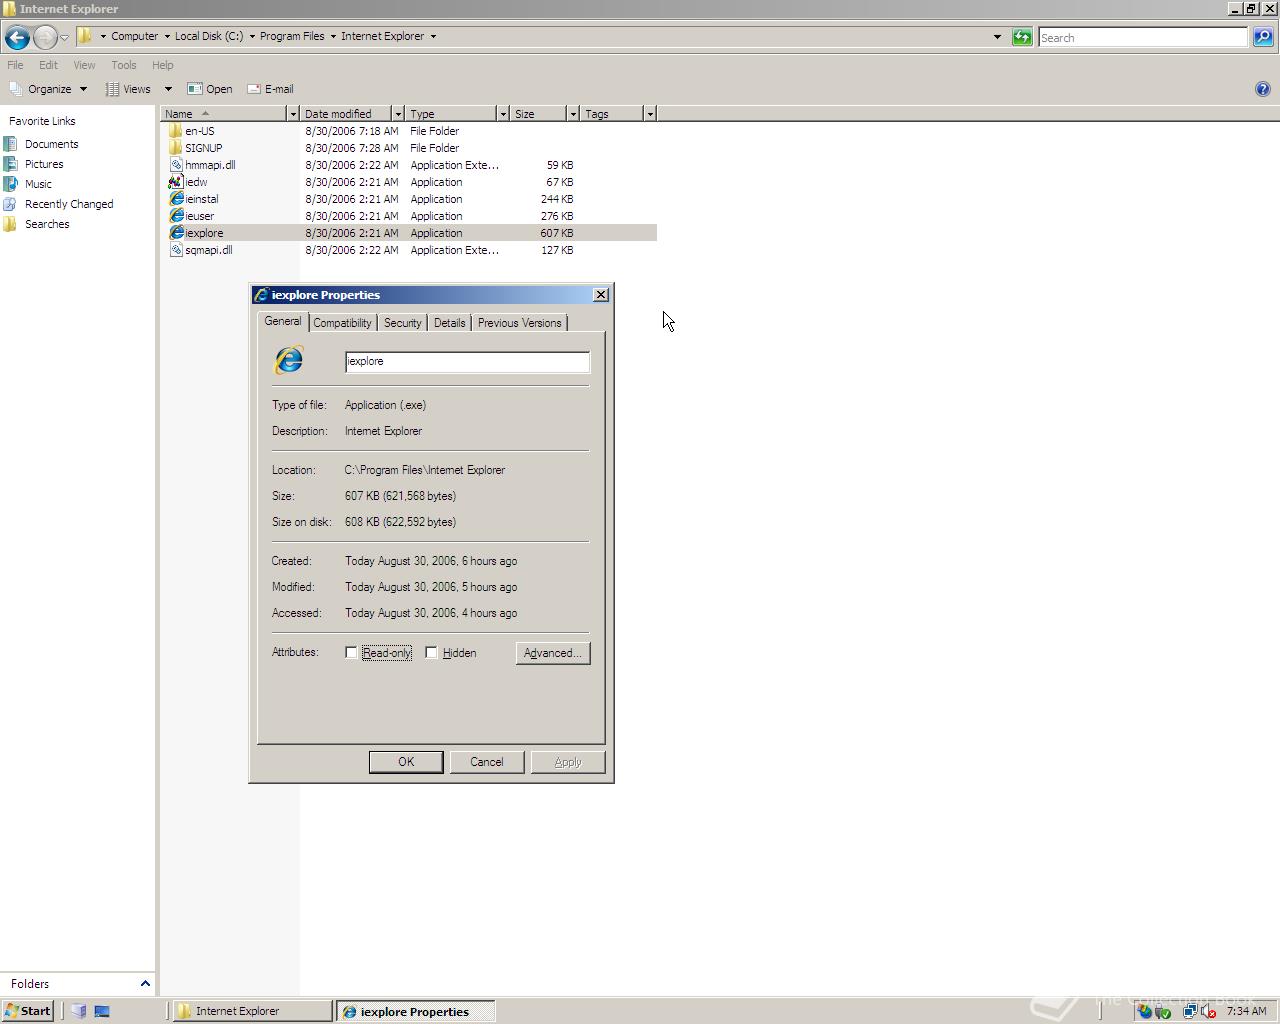The width and height of the screenshot is (1280, 1024).
Task: Toggle the Read-only attribute checkbox
Action: pos(351,653)
